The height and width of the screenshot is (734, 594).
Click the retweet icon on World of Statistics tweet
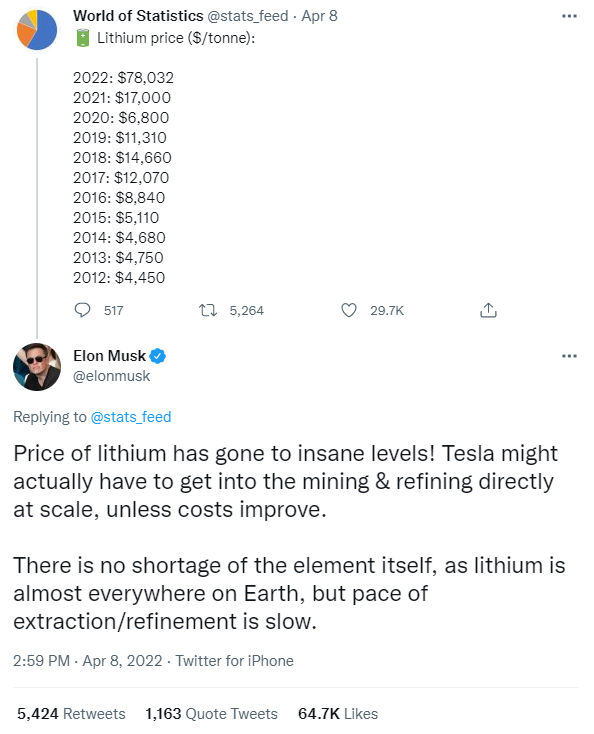(x=208, y=310)
